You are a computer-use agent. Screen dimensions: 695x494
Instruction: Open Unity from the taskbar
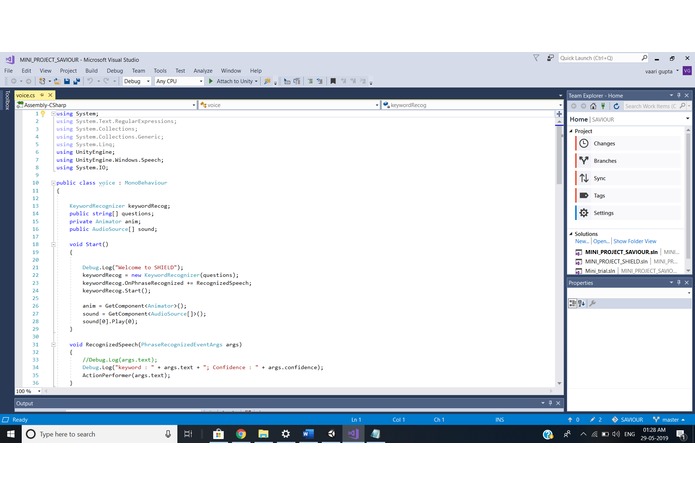(x=331, y=434)
